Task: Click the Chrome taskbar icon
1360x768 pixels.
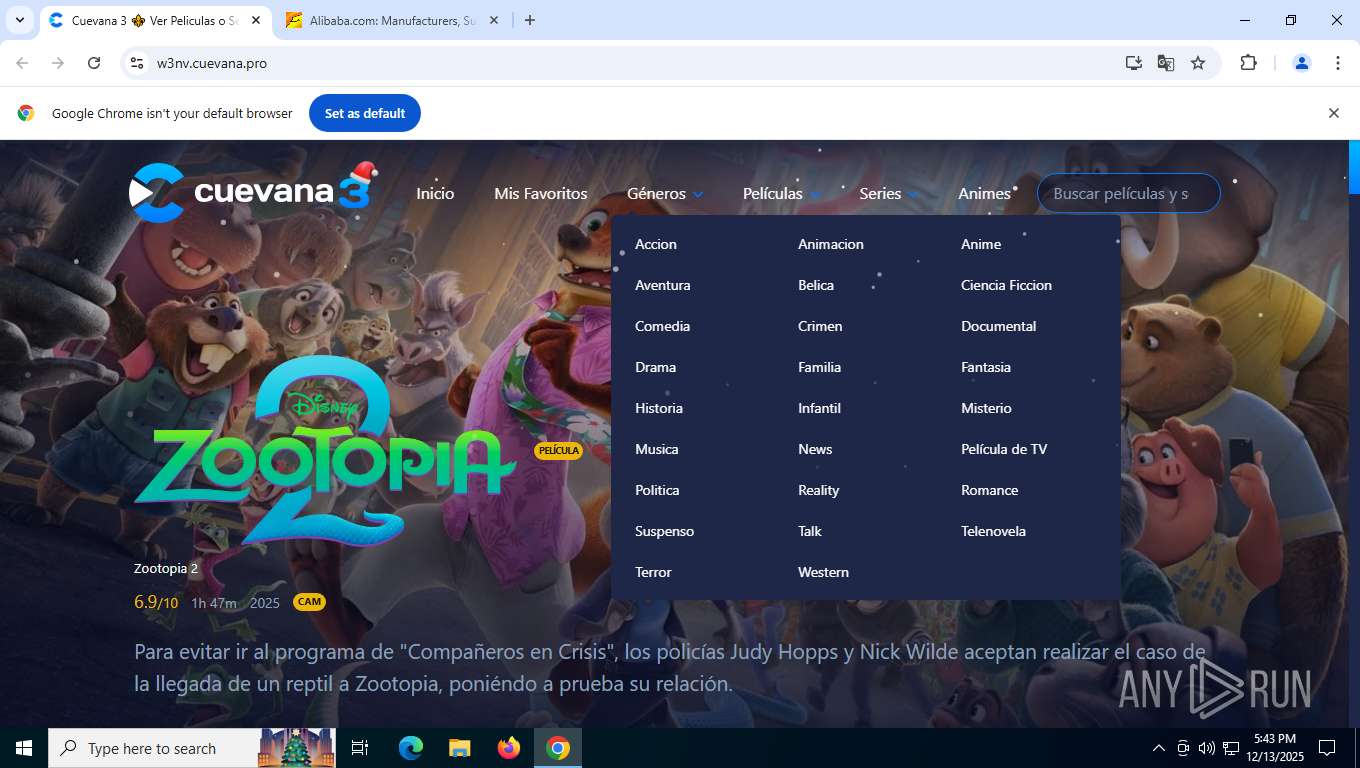Action: click(x=558, y=748)
